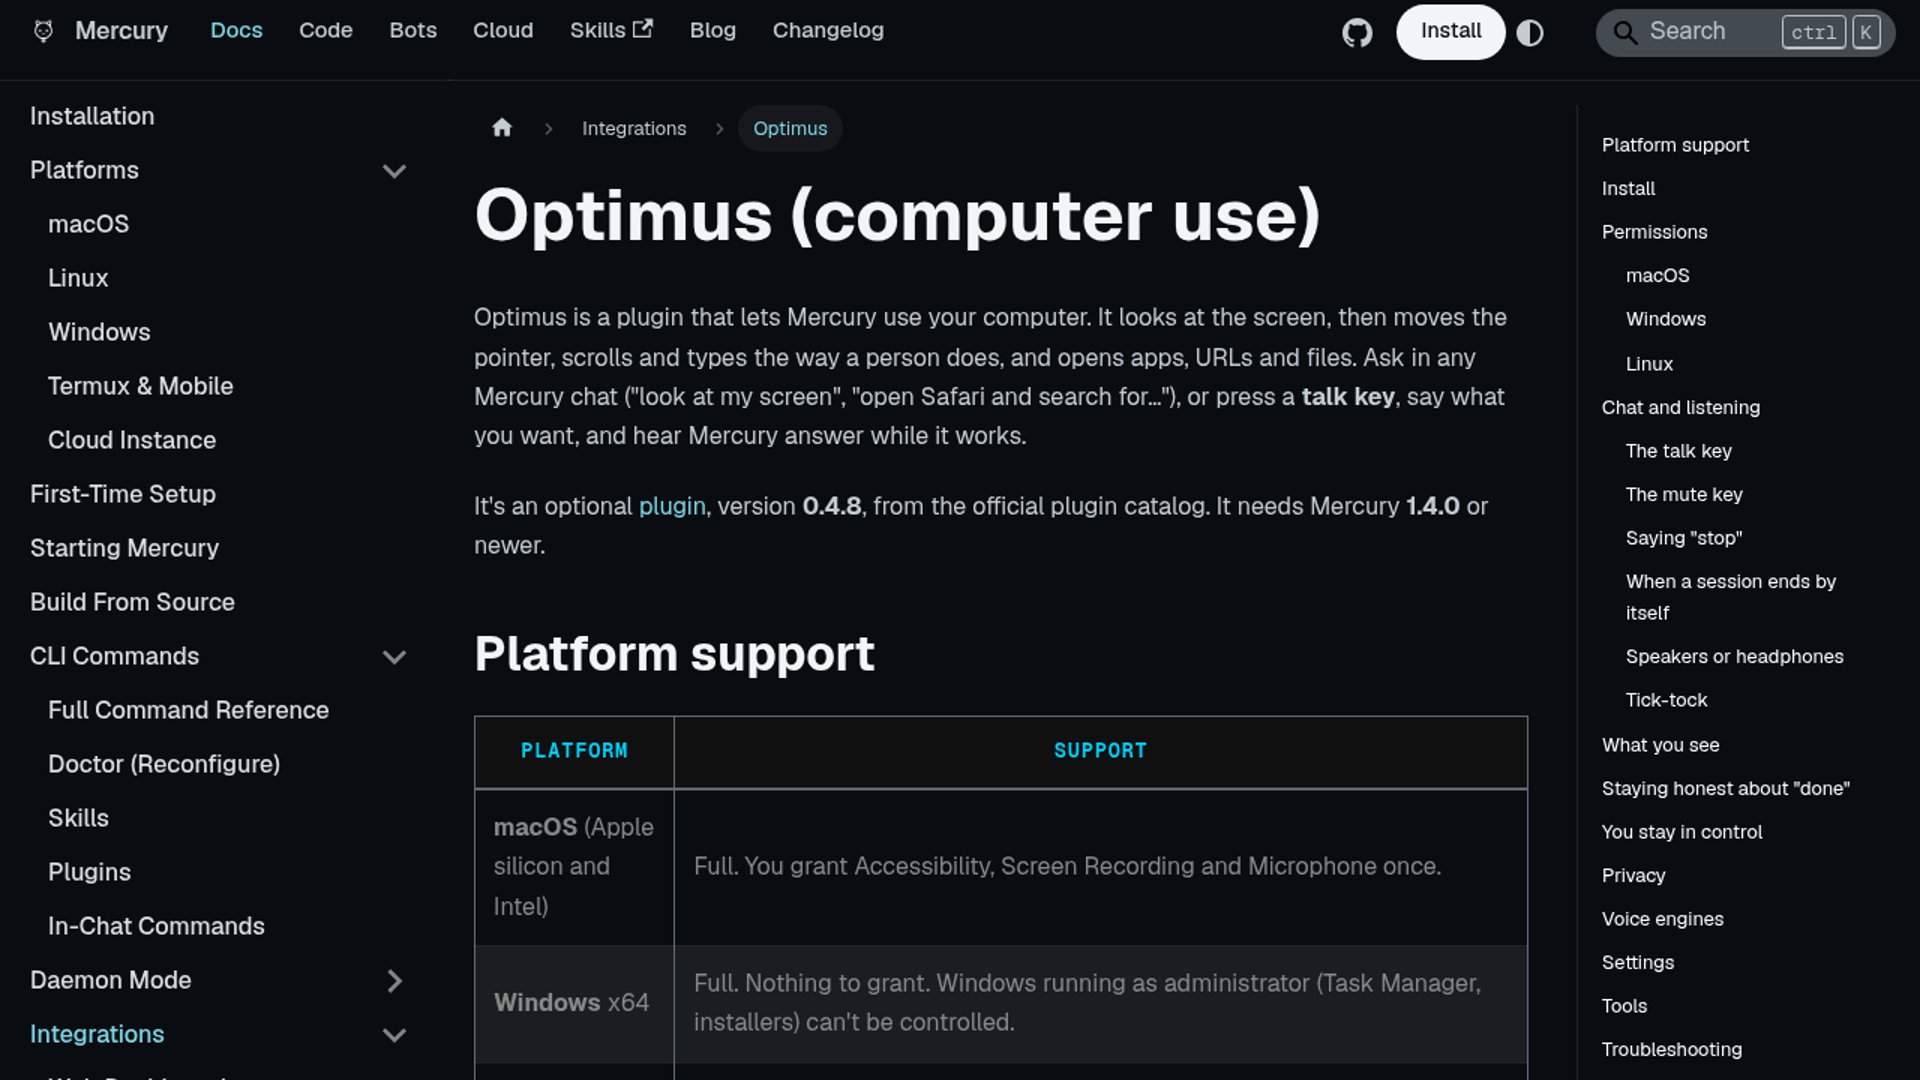The image size is (1920, 1080).
Task: Click the Optimus breadcrumb
Action: coord(790,128)
